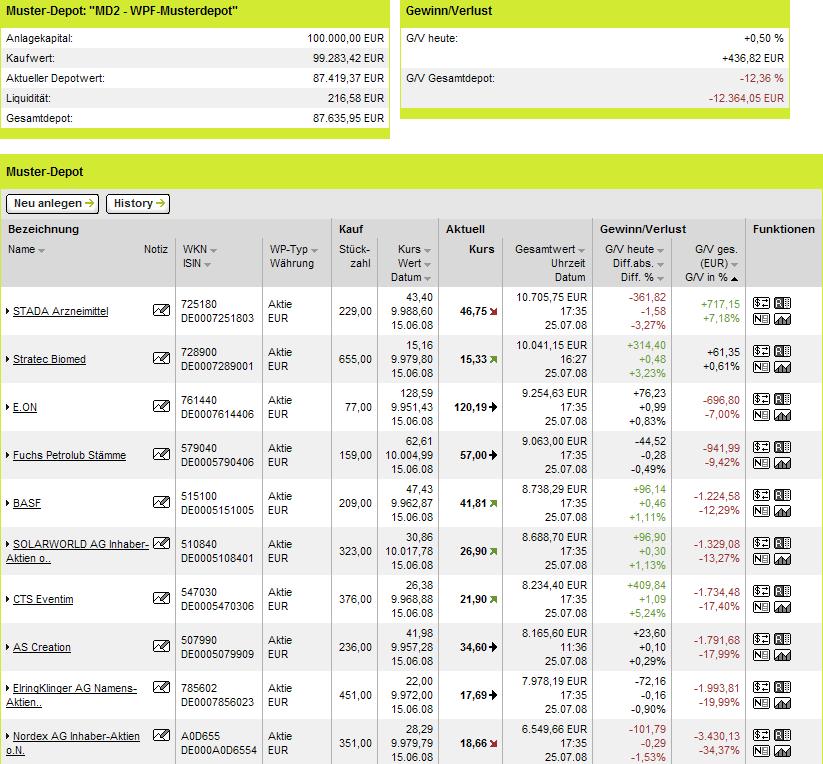Sort by WKN column arrow

213,251
